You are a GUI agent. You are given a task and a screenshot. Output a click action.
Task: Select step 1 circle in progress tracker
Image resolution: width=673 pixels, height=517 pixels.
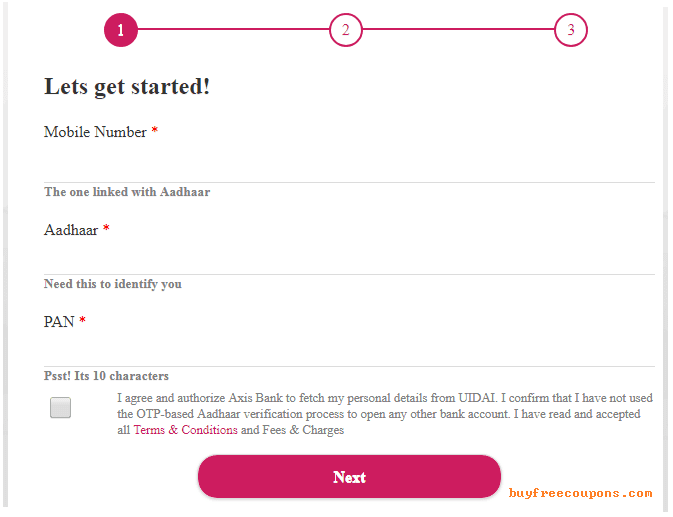tap(121, 30)
